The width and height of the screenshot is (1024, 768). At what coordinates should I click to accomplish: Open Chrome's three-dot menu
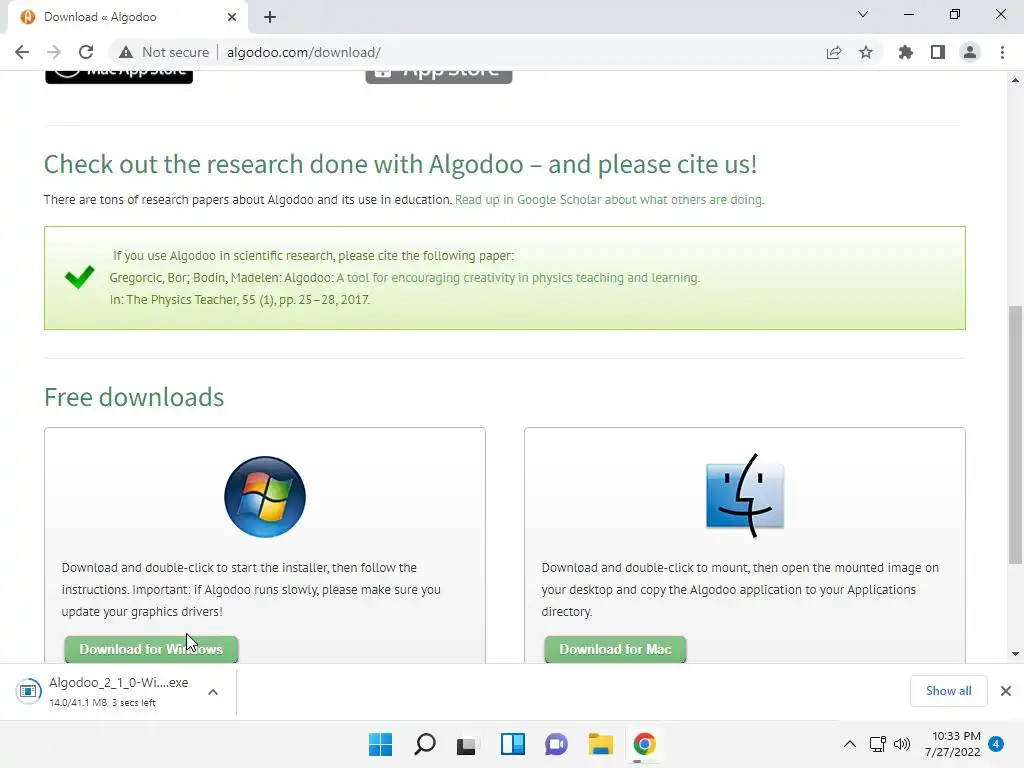click(x=1002, y=52)
